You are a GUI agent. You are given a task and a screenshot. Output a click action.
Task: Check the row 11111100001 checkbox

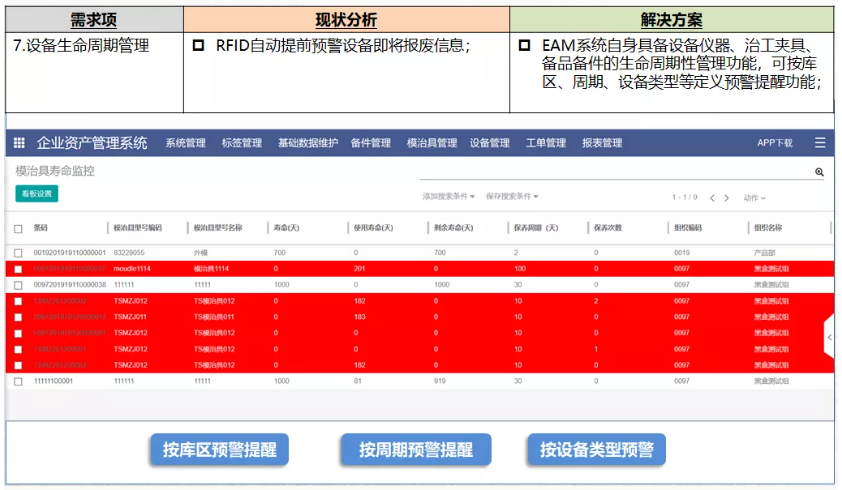click(x=18, y=381)
